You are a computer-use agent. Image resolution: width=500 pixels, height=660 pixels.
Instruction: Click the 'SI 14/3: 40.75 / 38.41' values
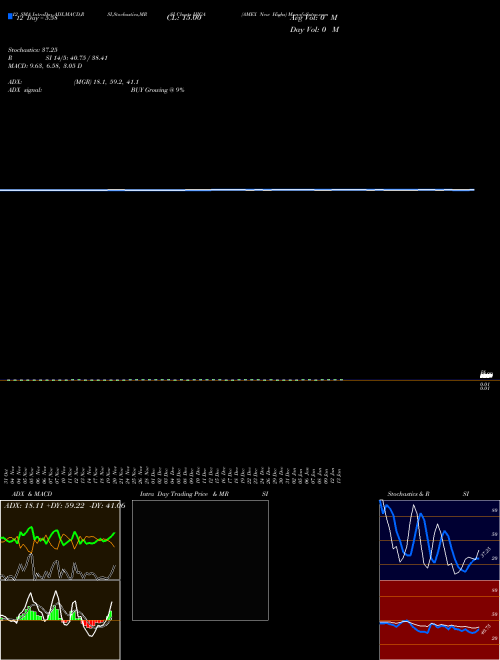[x=77, y=58]
